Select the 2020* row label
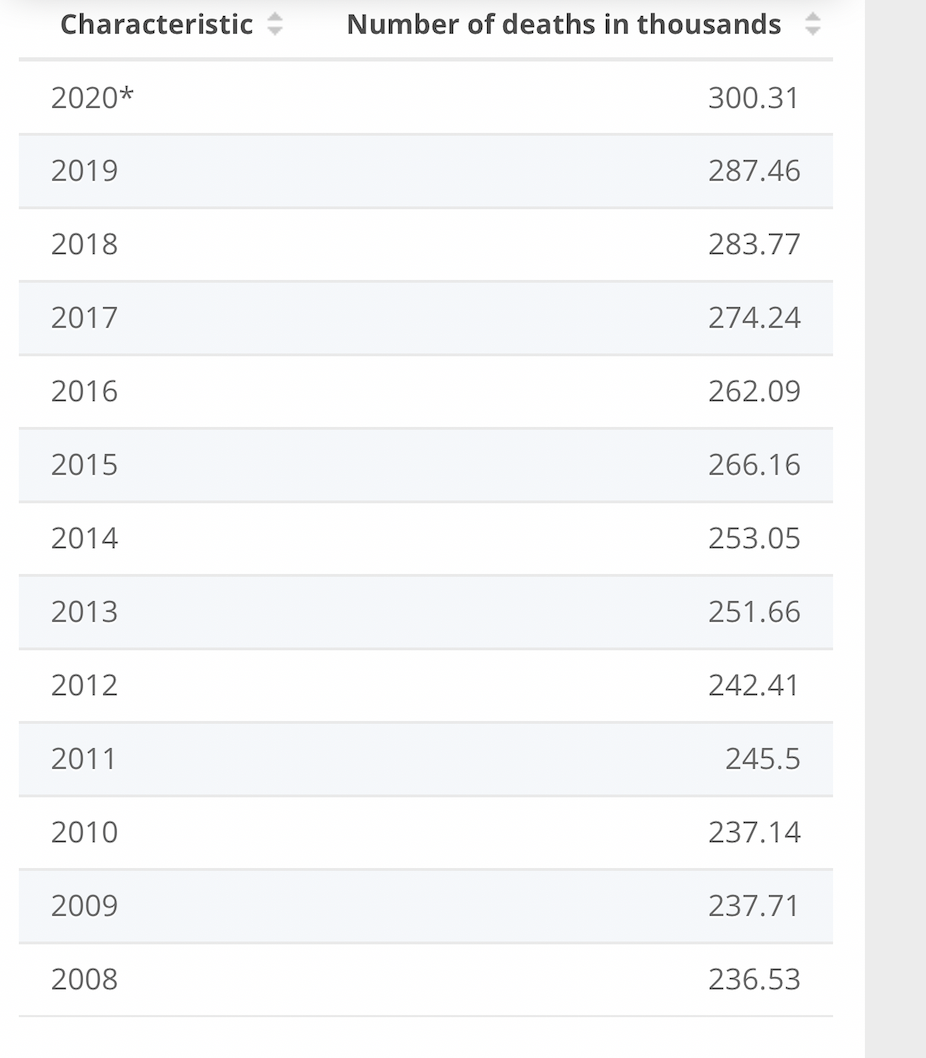 point(92,97)
